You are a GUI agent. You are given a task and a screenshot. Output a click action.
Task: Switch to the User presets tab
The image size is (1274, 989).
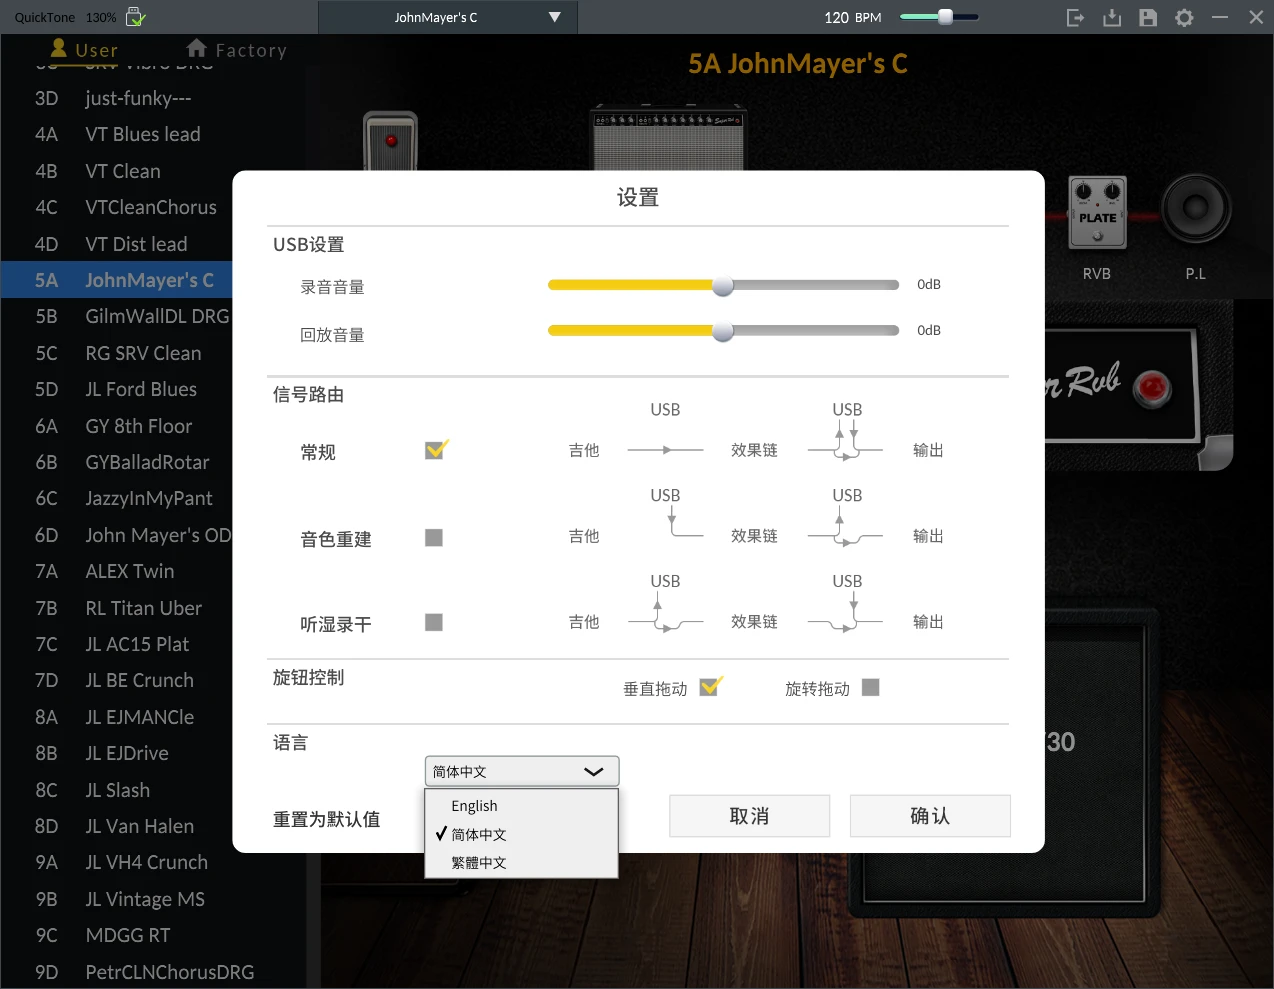pyautogui.click(x=84, y=50)
